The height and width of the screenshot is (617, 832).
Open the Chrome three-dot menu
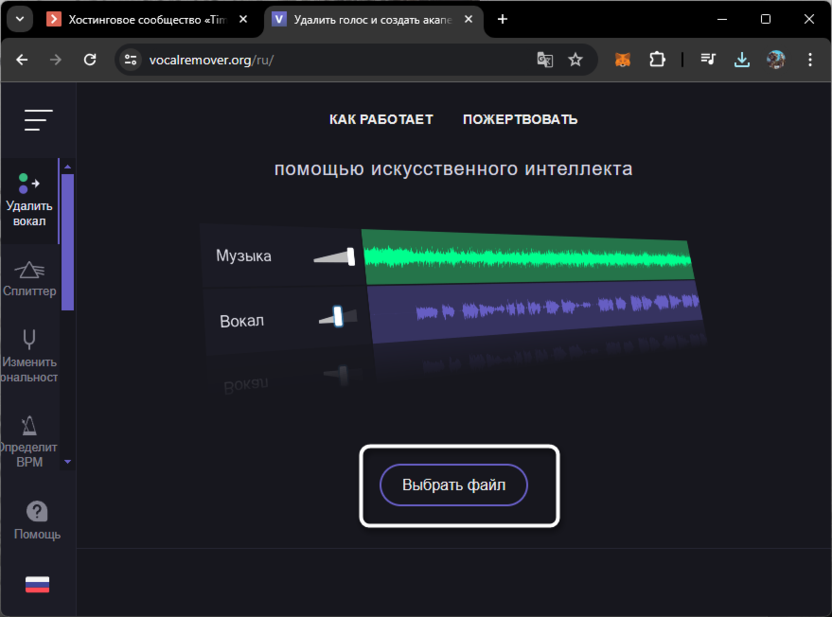pyautogui.click(x=810, y=59)
